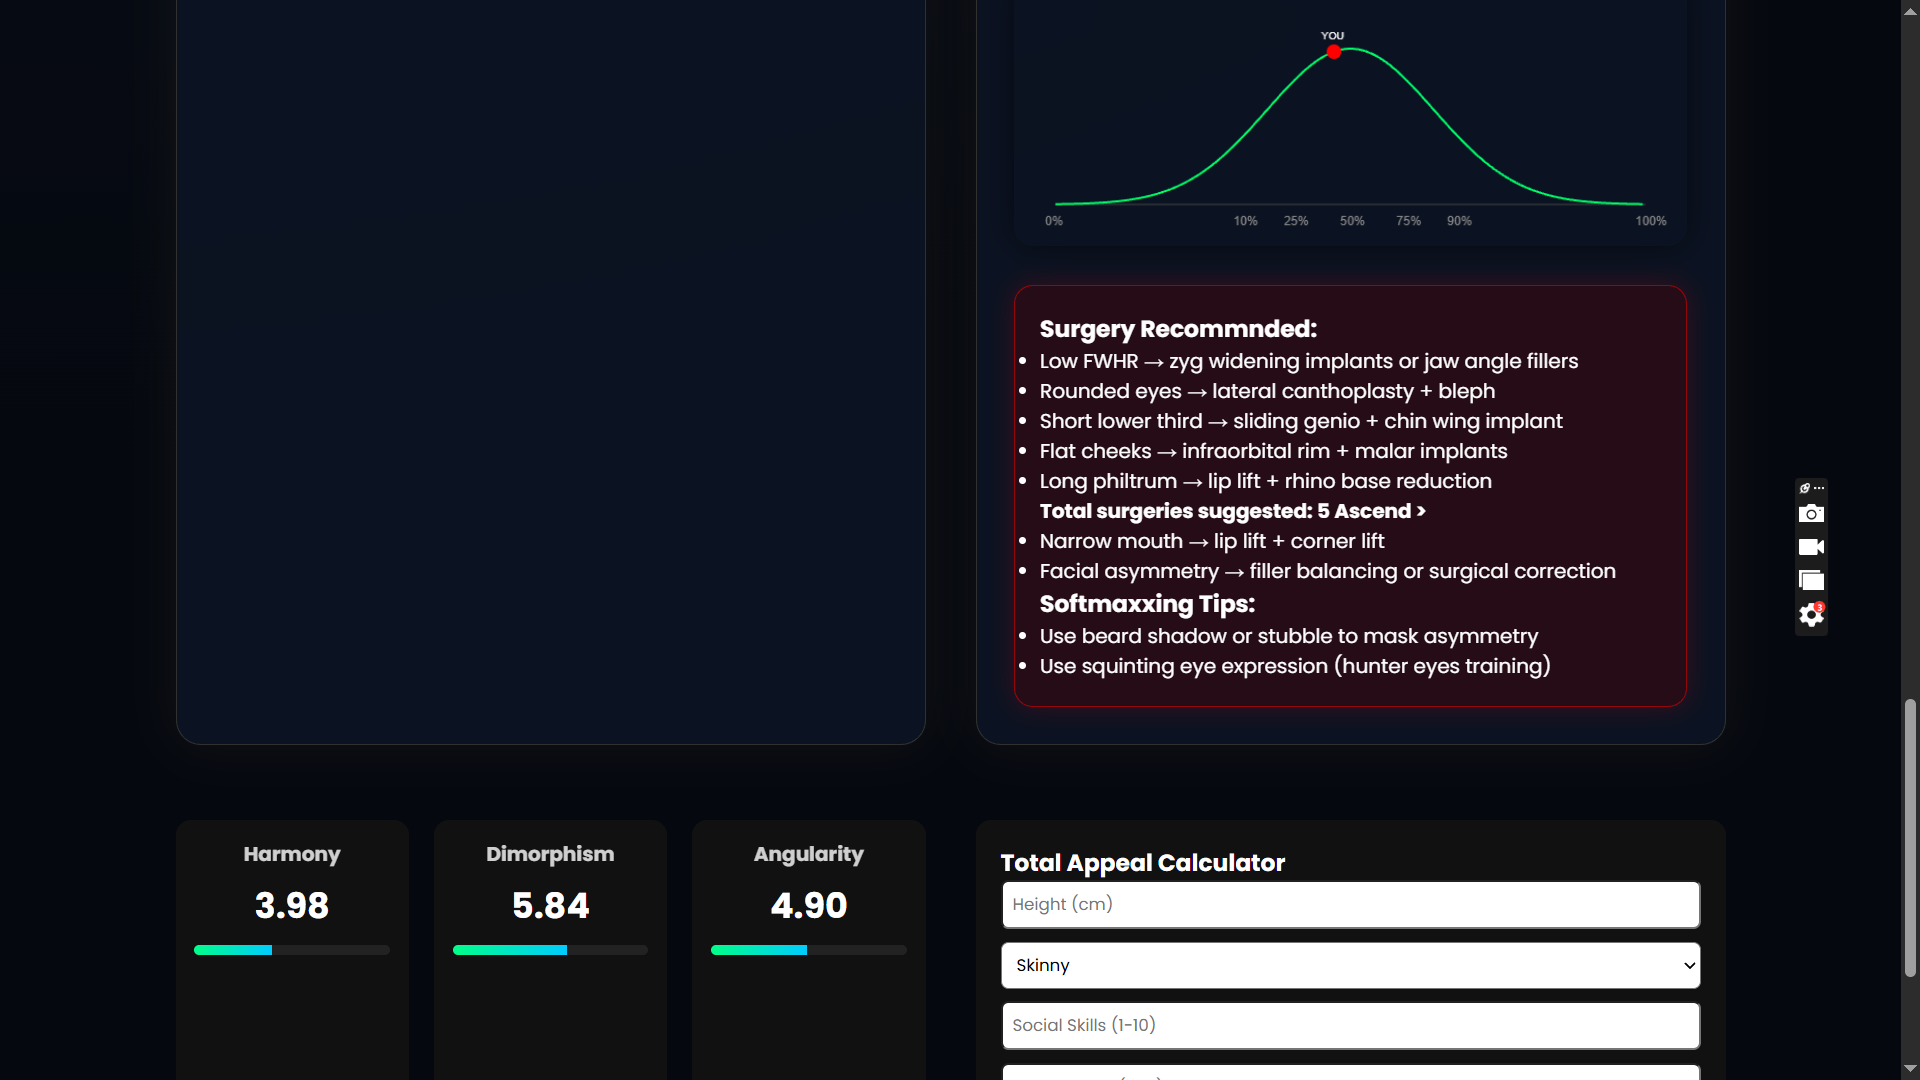Click the Social Skills input field
The height and width of the screenshot is (1080, 1920).
[1350, 1025]
